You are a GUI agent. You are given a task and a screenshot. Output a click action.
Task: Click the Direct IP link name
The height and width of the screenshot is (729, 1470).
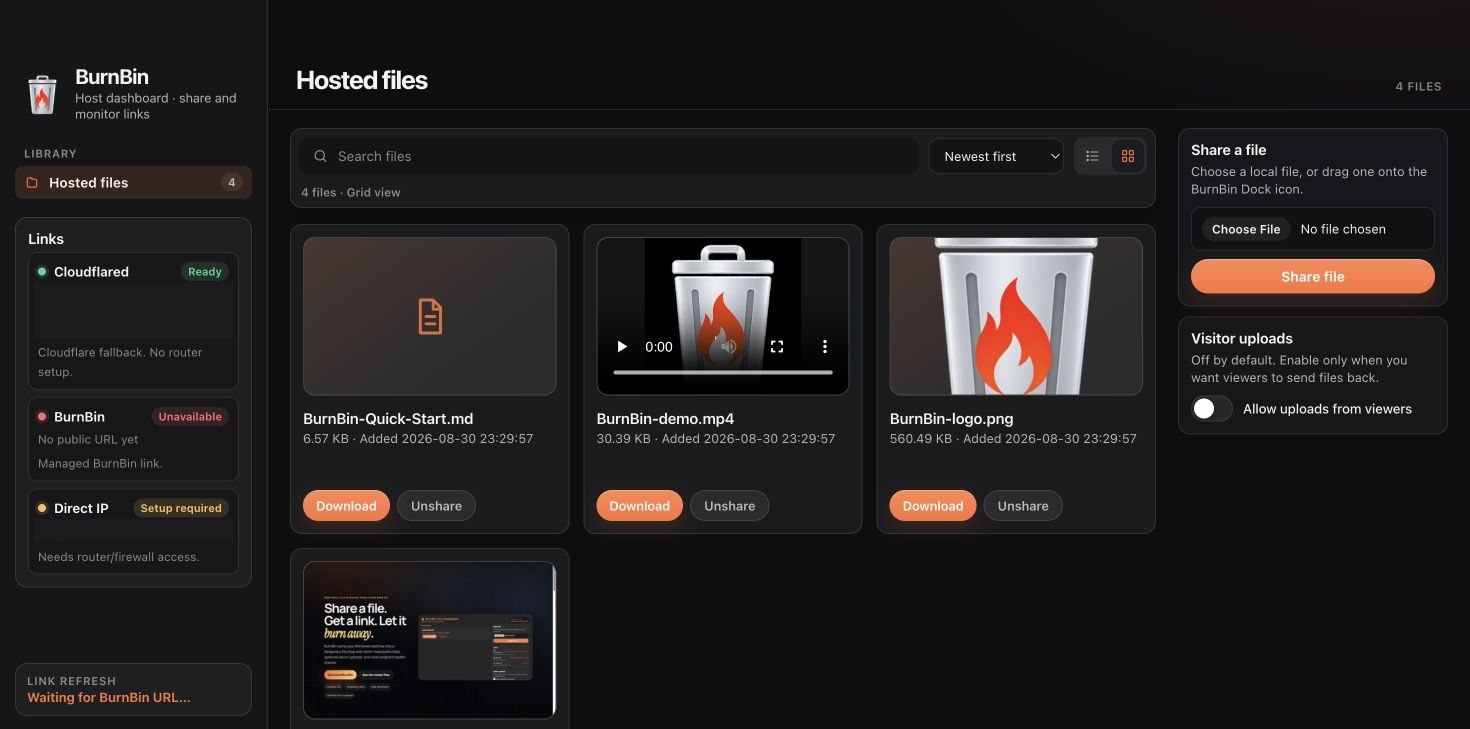click(81, 508)
